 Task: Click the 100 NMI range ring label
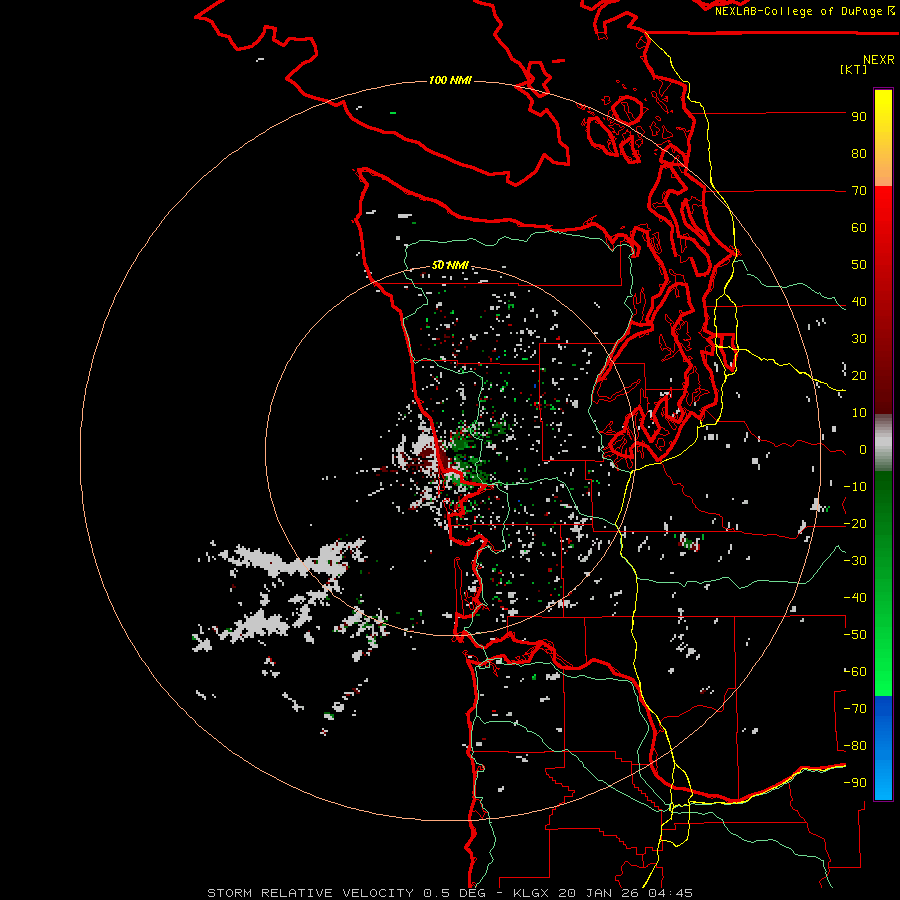coord(450,80)
